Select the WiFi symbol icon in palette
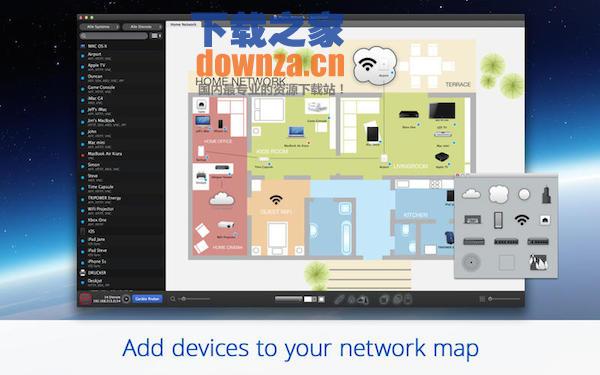 [x=522, y=220]
